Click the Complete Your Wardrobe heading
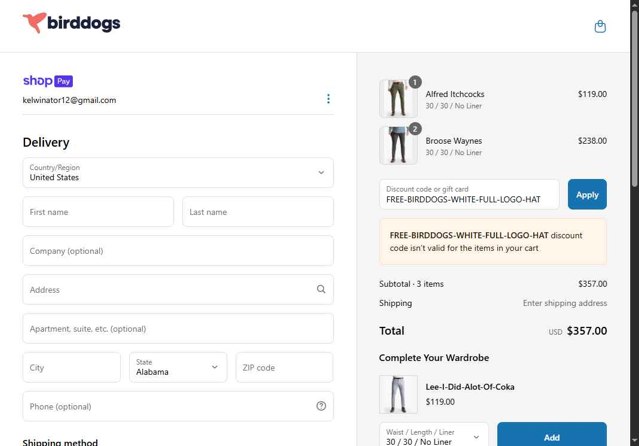 tap(434, 358)
